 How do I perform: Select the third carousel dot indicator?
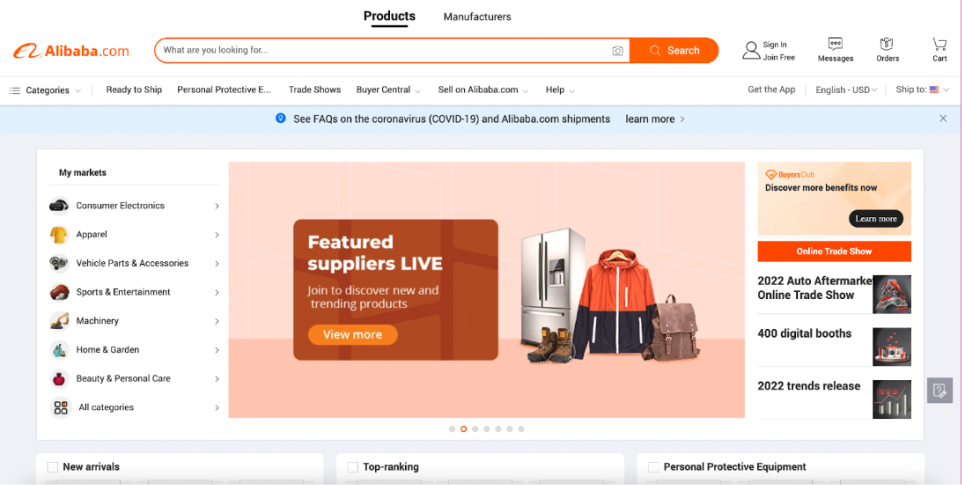pos(475,429)
